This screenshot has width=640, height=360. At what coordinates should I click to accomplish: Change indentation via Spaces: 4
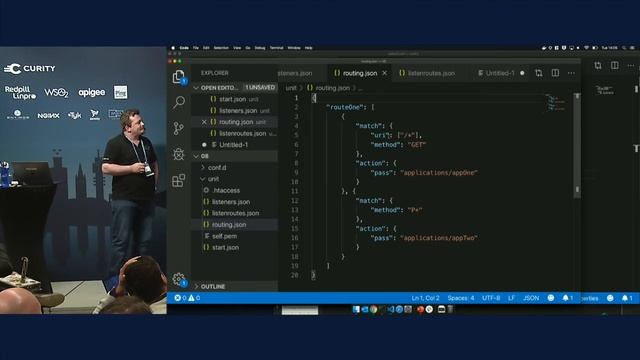(x=461, y=298)
